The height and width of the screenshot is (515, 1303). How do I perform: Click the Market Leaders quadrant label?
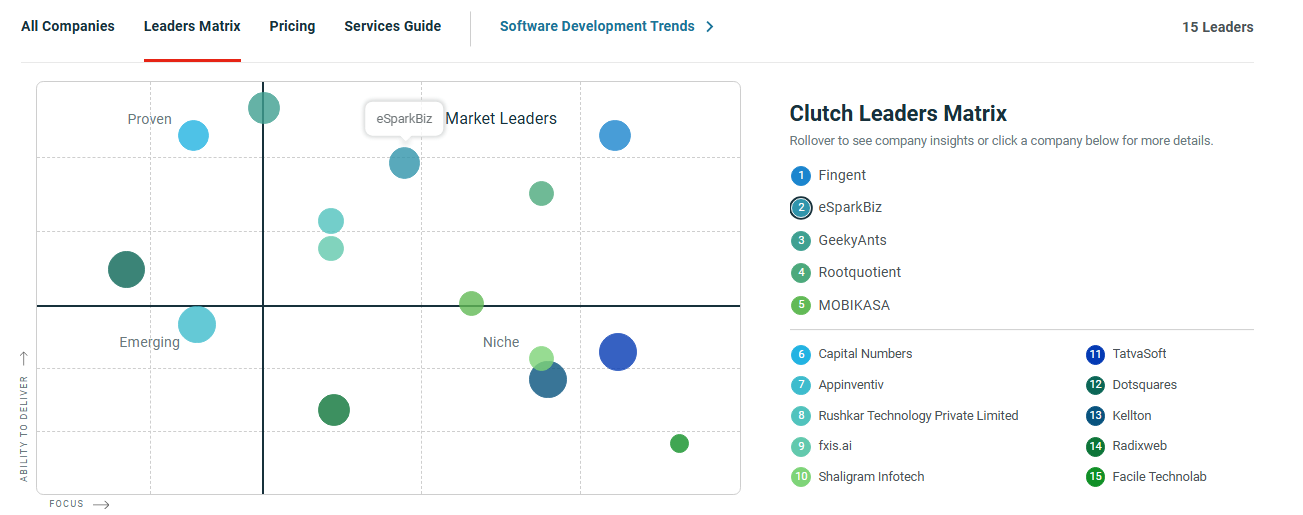(x=501, y=118)
